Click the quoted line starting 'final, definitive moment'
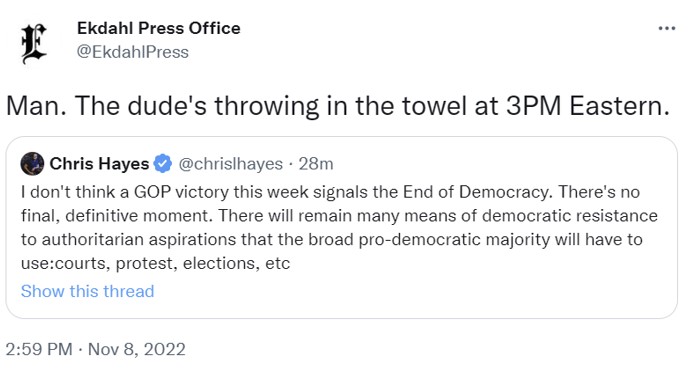The image size is (692, 370). click(339, 216)
